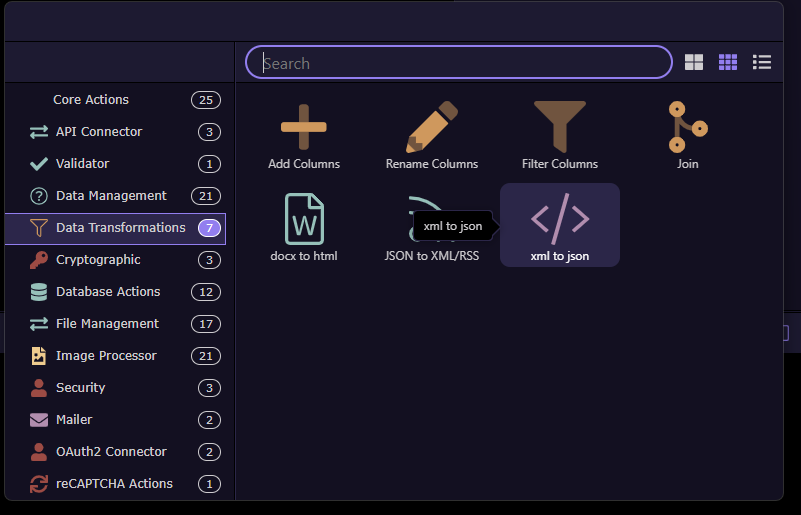Choose the Rename Columns pencil icon

click(x=432, y=127)
